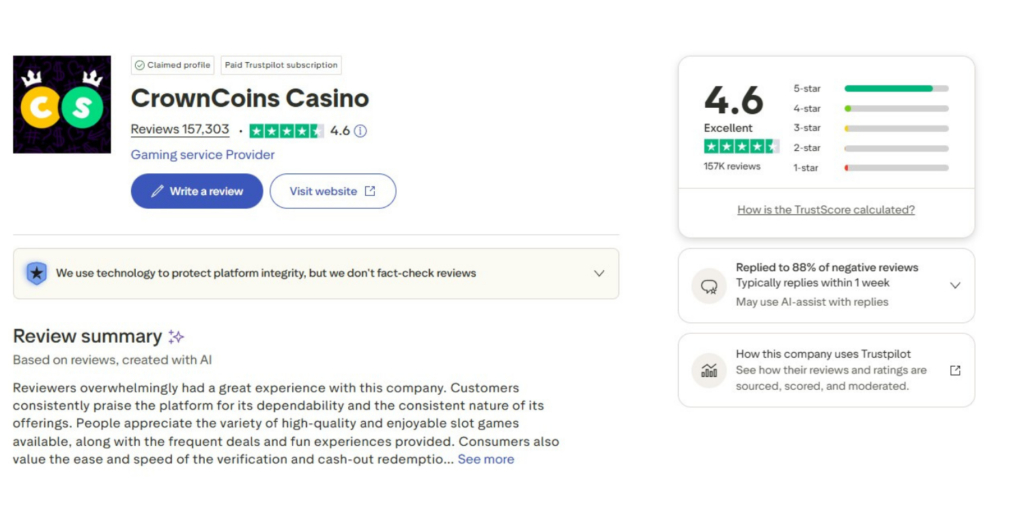1024x512 pixels.
Task: Click the TrustScore info icon beside 4.6
Action: (361, 131)
